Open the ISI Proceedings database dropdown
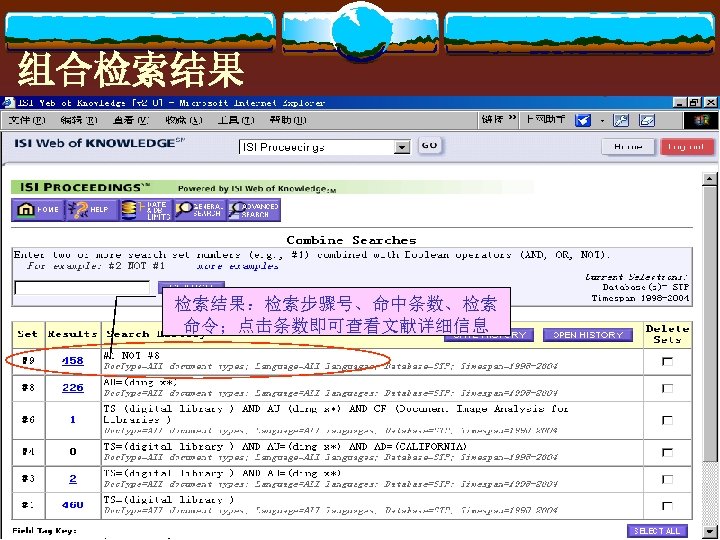The height and width of the screenshot is (540, 720). pos(402,147)
